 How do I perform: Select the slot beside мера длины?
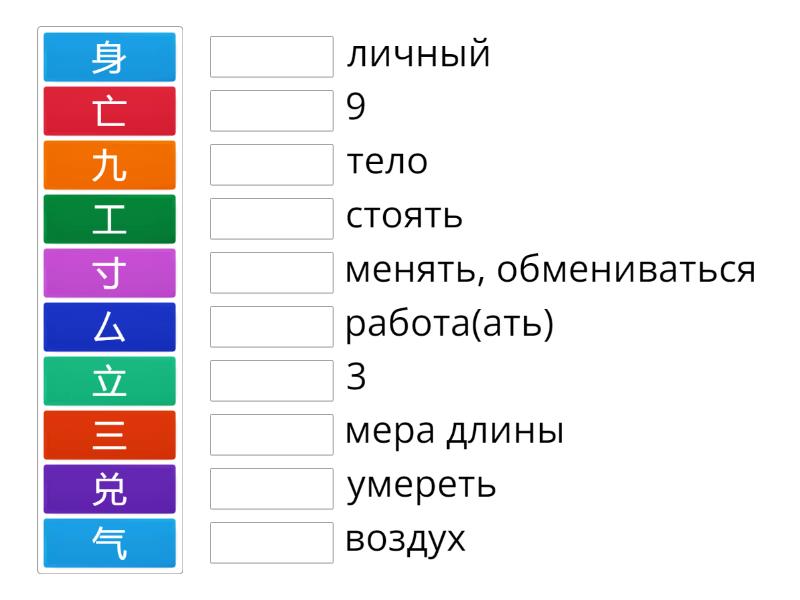[x=272, y=435]
